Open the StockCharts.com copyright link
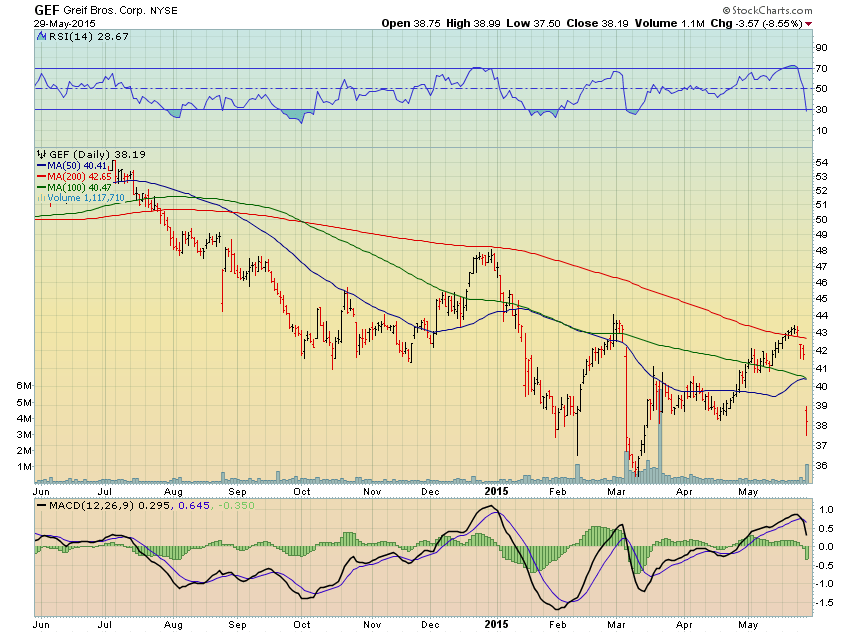Image resolution: width=850 pixels, height=633 pixels. pos(767,10)
